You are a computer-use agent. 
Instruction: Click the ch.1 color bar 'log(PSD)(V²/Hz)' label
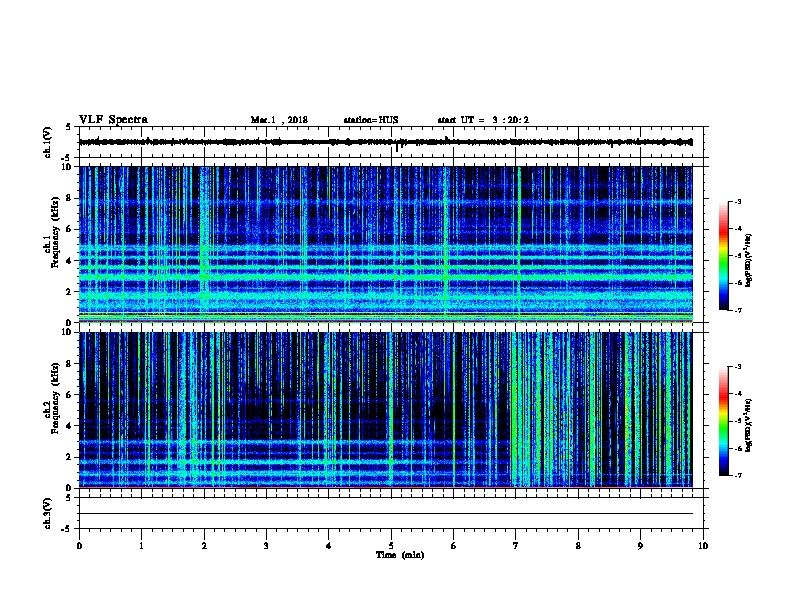[749, 261]
